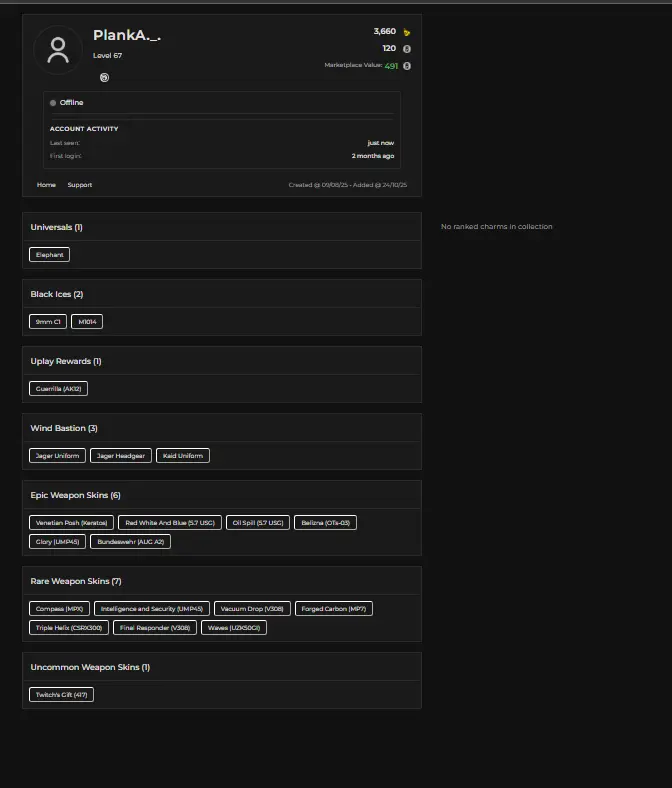Click the platform badge icon under Level 67

pos(104,77)
